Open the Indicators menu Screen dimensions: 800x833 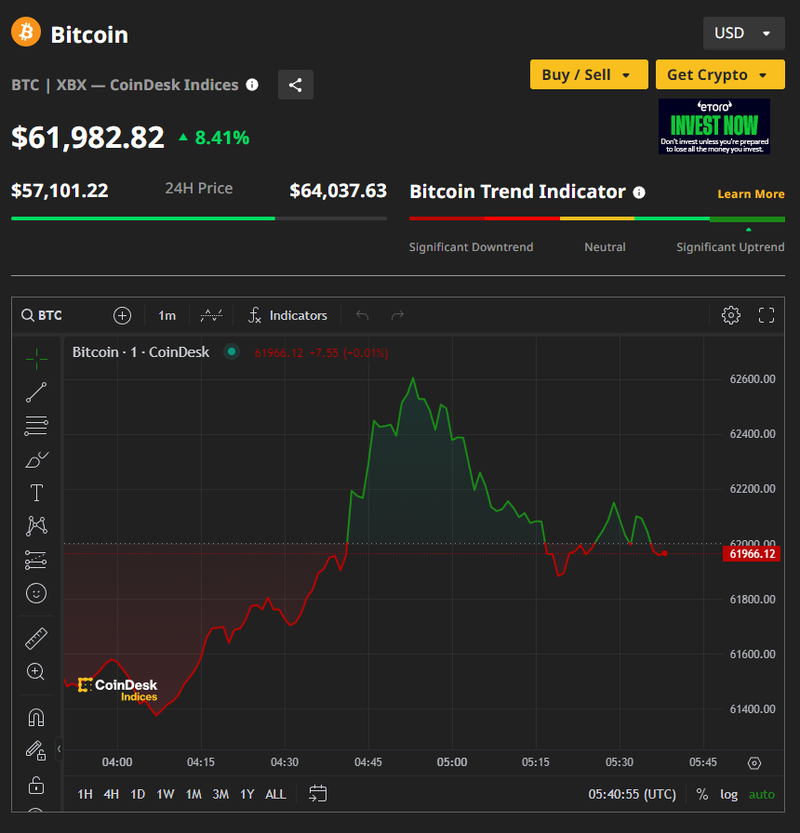click(286, 315)
